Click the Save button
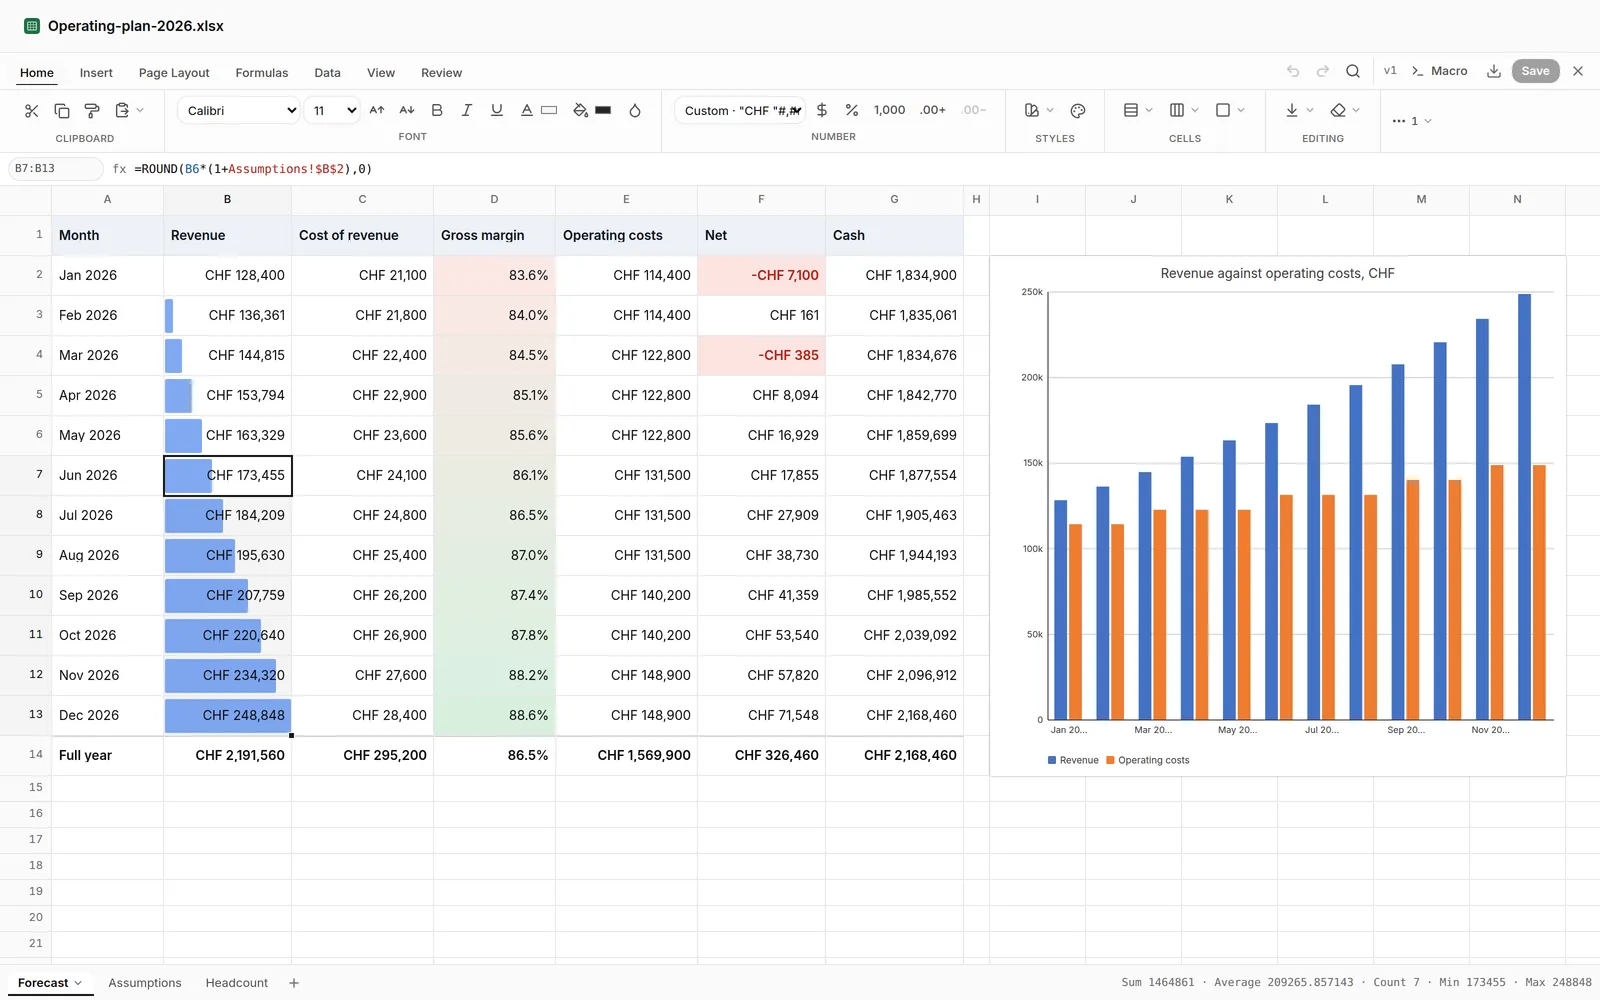Image resolution: width=1600 pixels, height=1000 pixels. [1535, 71]
